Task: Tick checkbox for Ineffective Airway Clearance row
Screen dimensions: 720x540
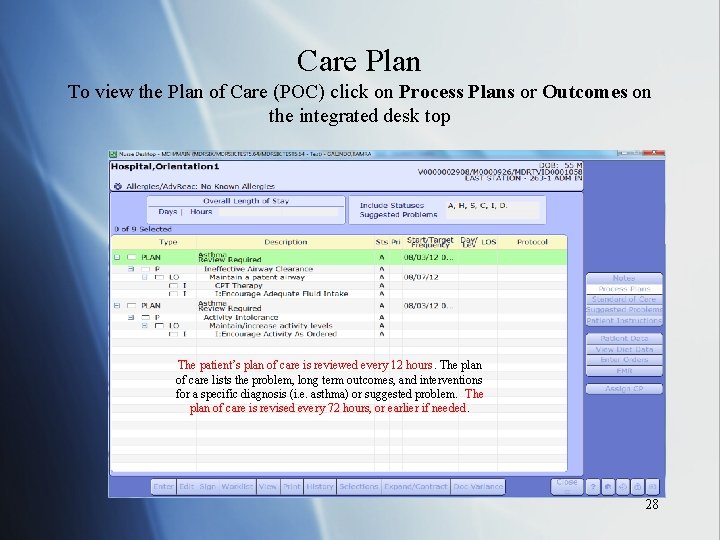Action: tap(145, 269)
